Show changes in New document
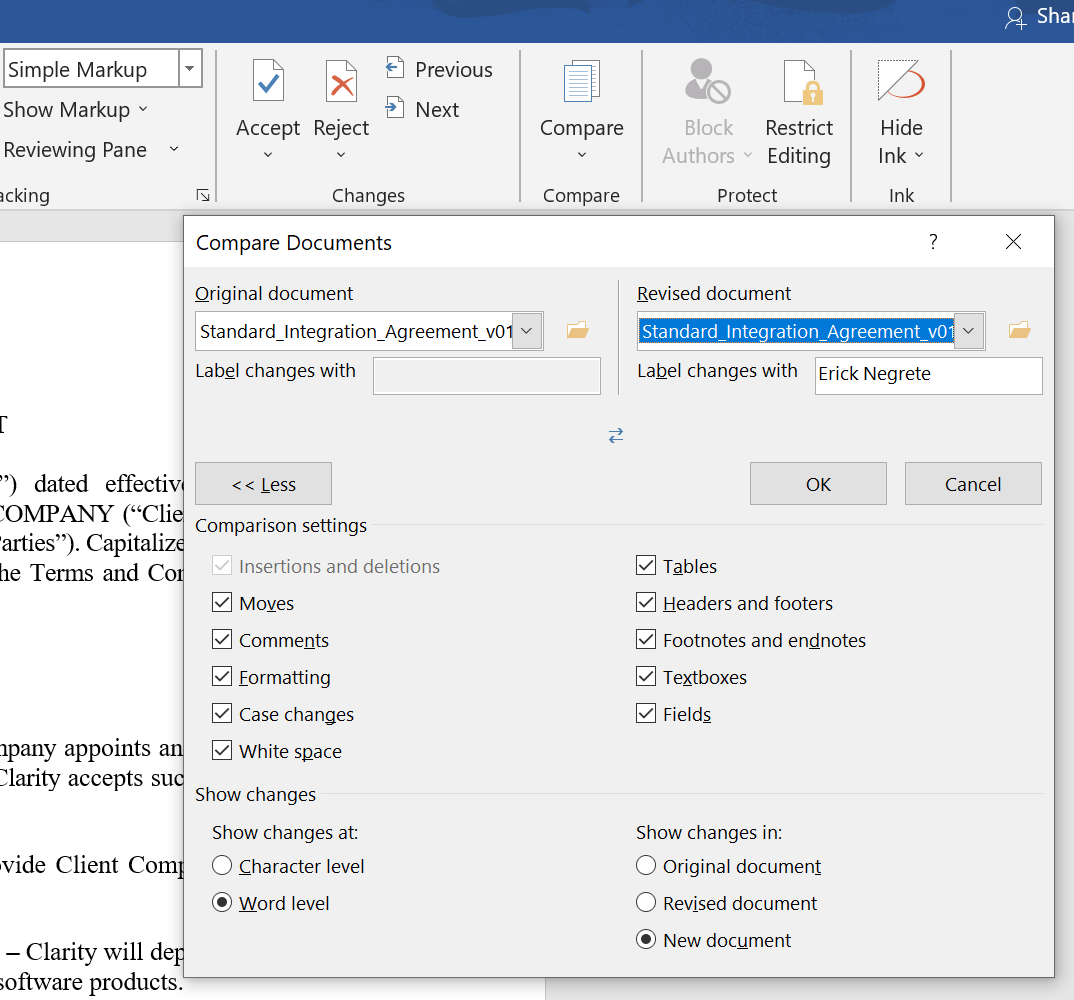Viewport: 1074px width, 1000px height. (646, 940)
